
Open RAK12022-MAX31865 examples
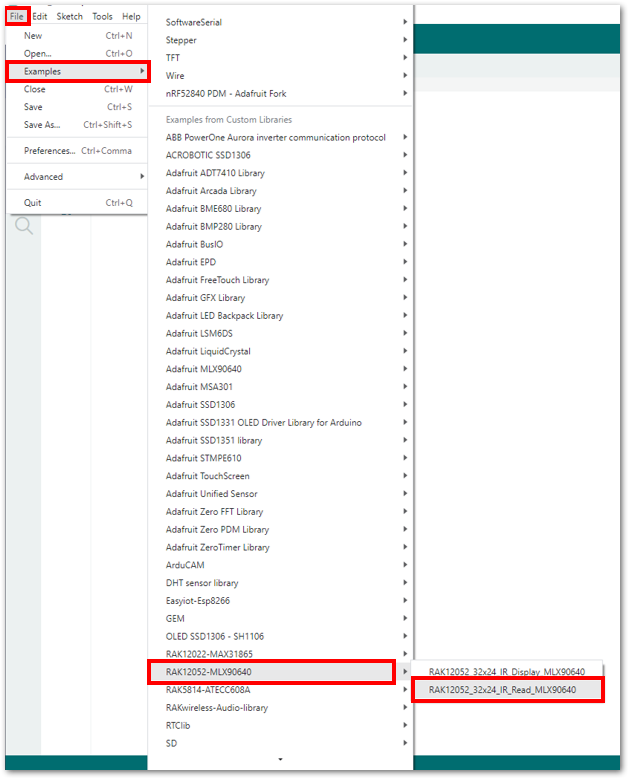tap(281, 654)
